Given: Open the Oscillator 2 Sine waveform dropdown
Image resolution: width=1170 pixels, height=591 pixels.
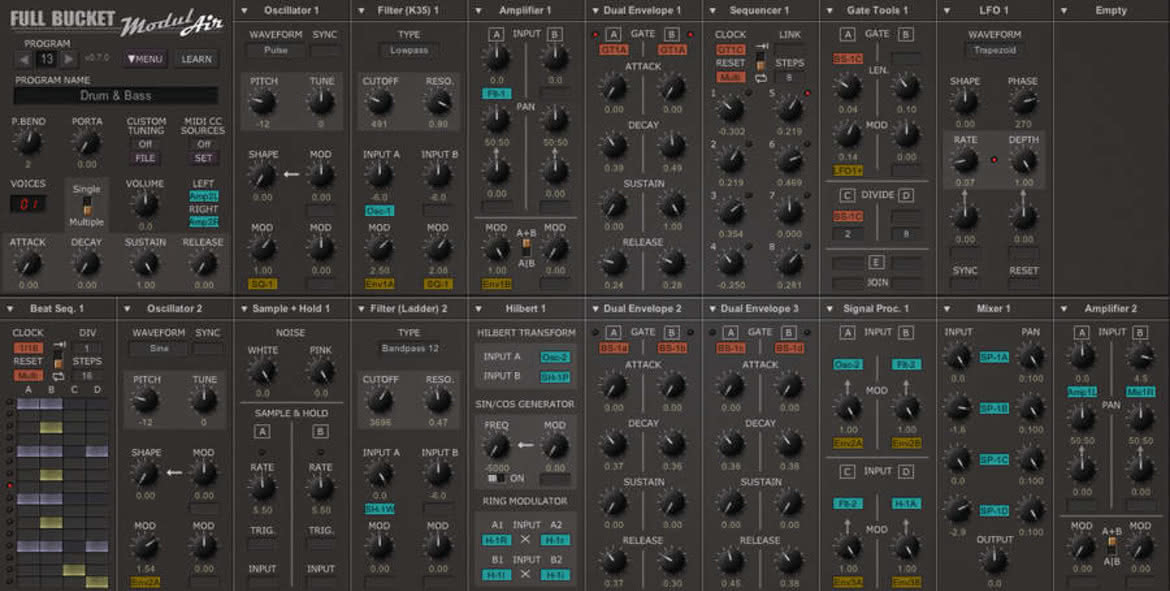Looking at the screenshot, I should pyautogui.click(x=158, y=348).
